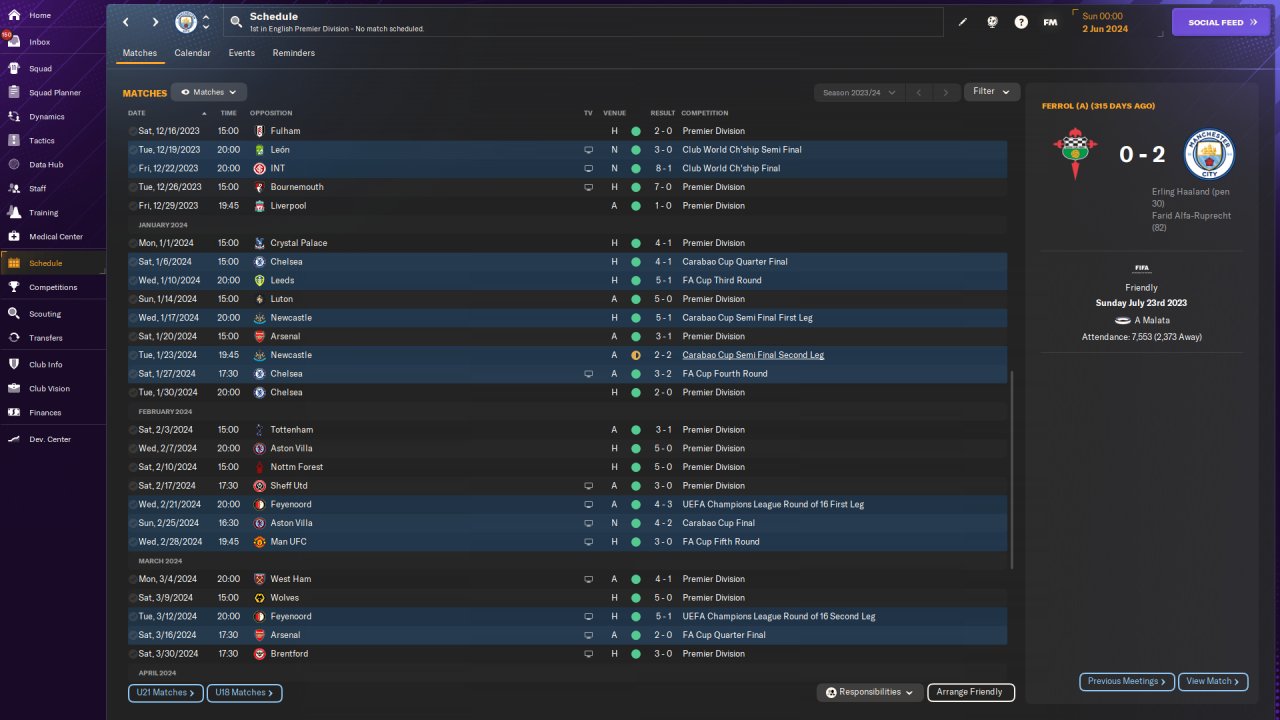Click the back navigation arrow
The height and width of the screenshot is (720, 1280).
click(x=126, y=22)
